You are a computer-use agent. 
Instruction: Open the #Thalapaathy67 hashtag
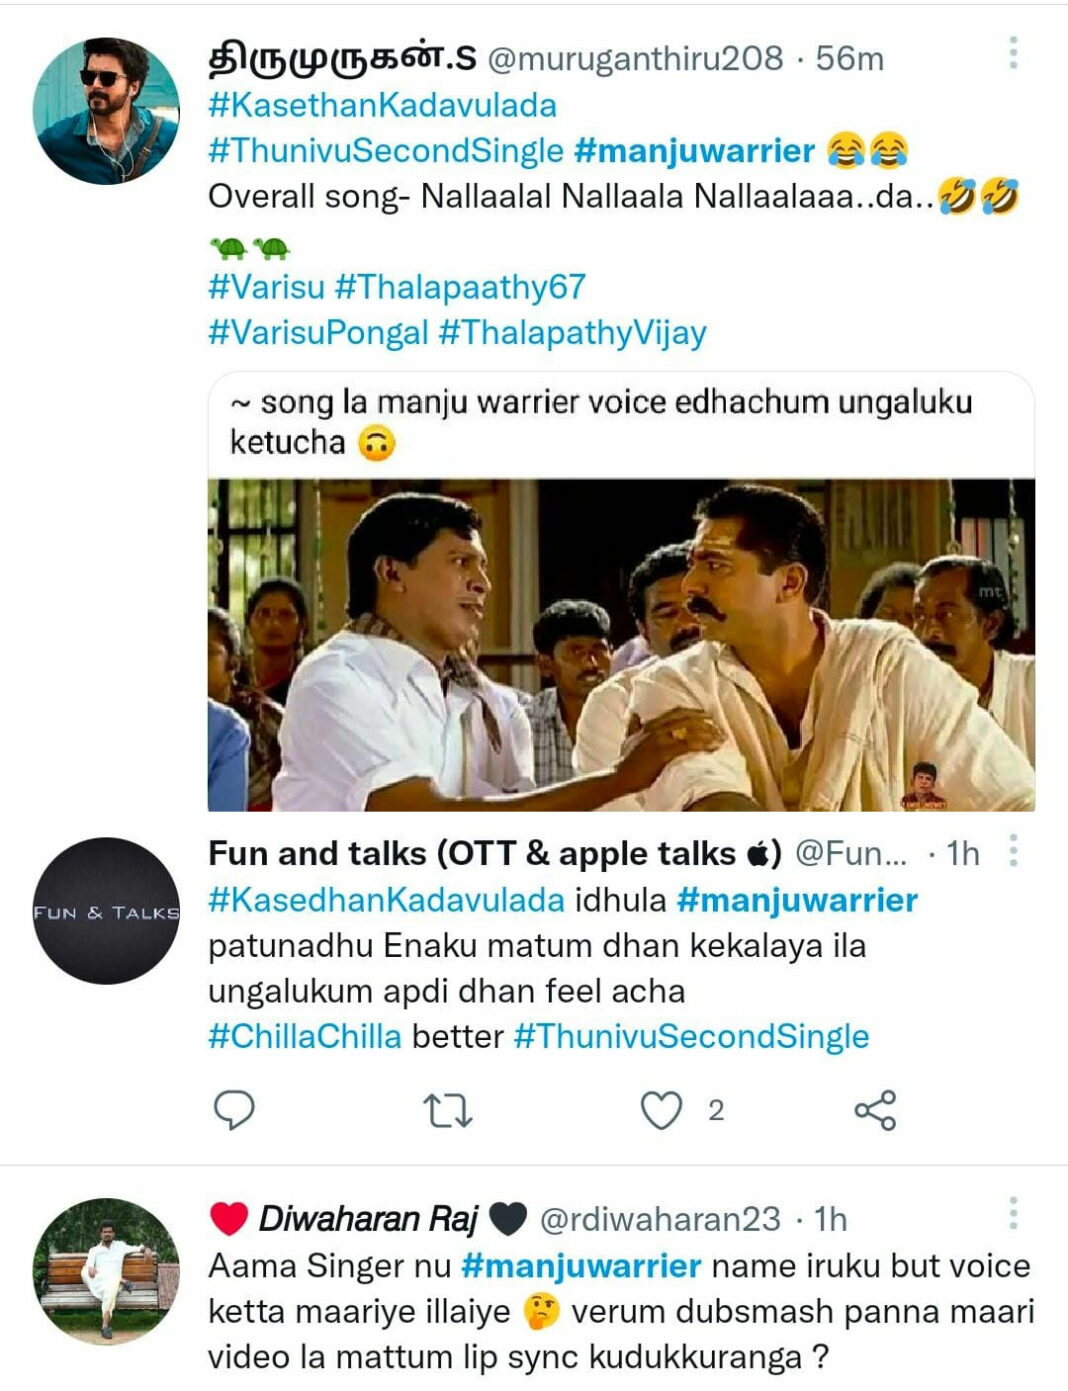458,287
